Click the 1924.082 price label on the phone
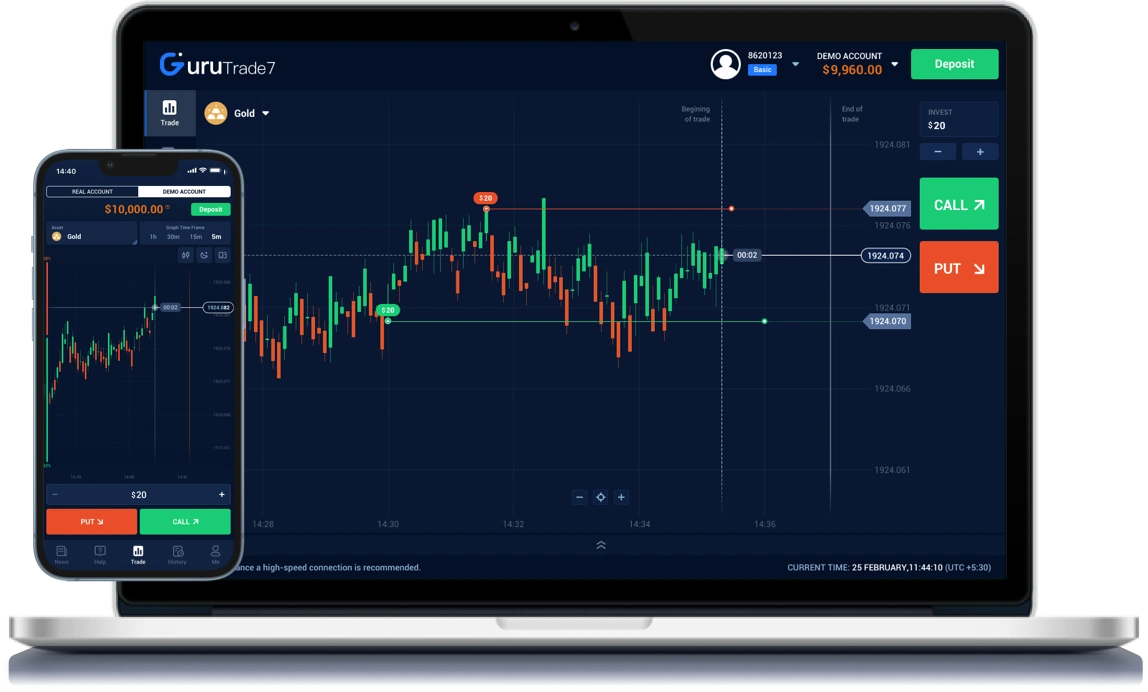 (x=217, y=308)
